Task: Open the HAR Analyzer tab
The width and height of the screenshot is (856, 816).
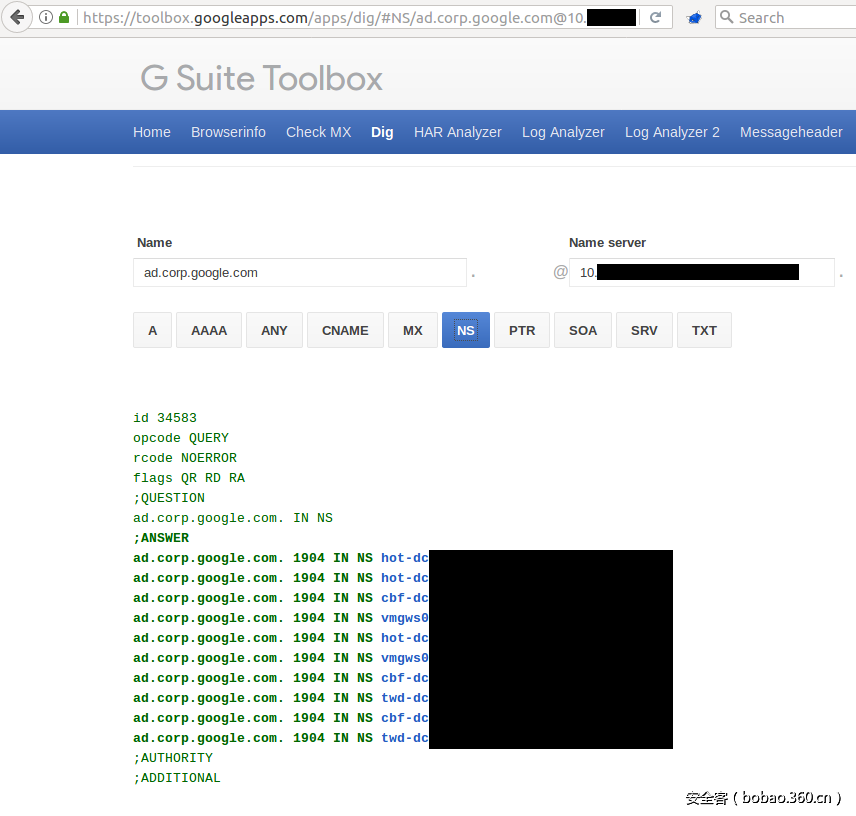Action: coord(458,132)
